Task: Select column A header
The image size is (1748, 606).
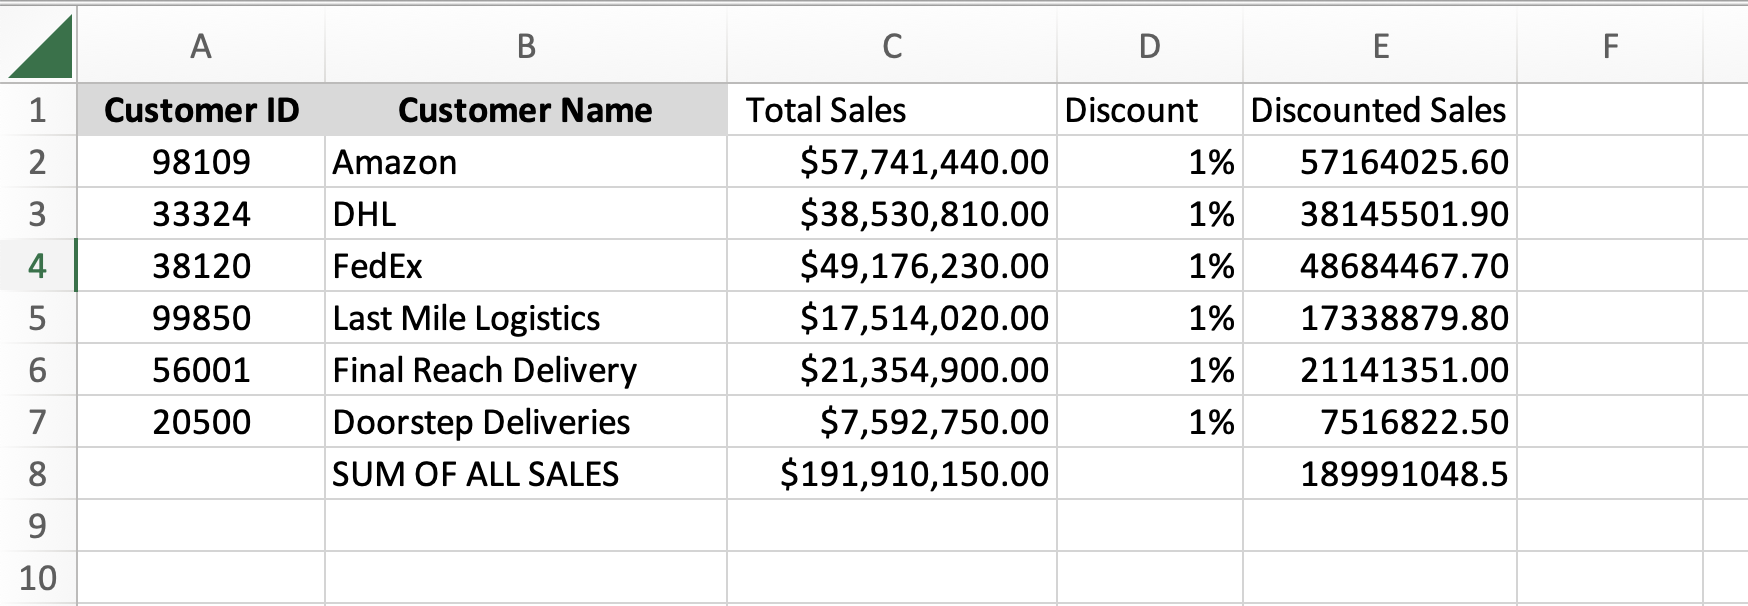Action: point(201,46)
